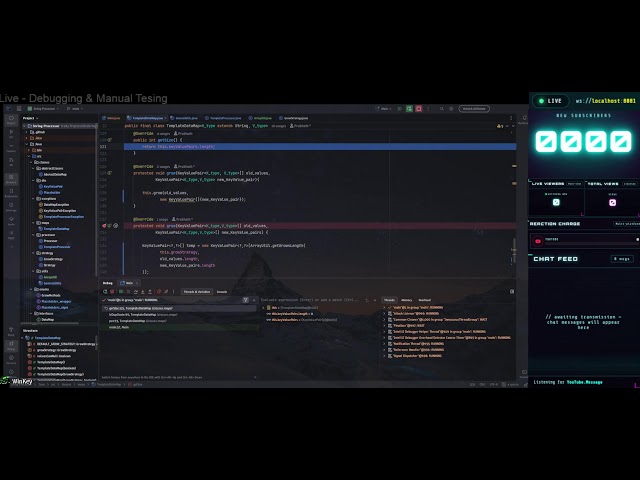This screenshot has width=640, height=480.
Task: Switch to the Memory tab in debugger
Action: (x=407, y=300)
